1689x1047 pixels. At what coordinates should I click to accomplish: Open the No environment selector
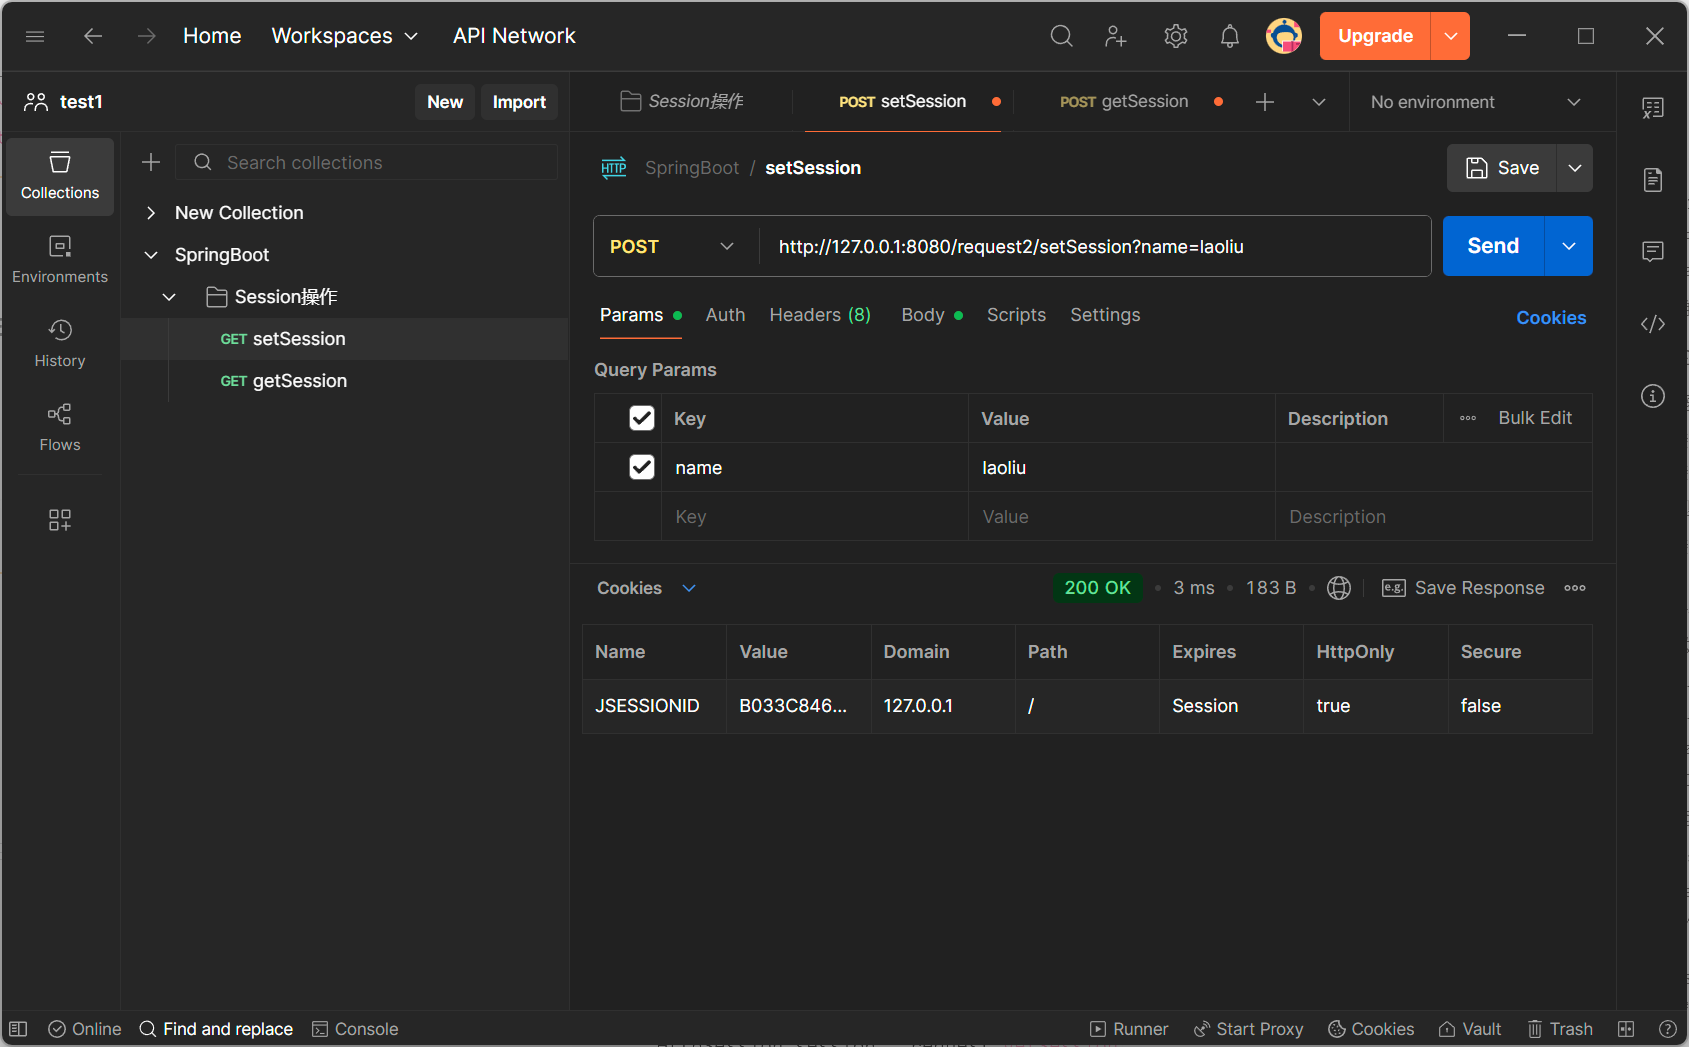(1475, 102)
